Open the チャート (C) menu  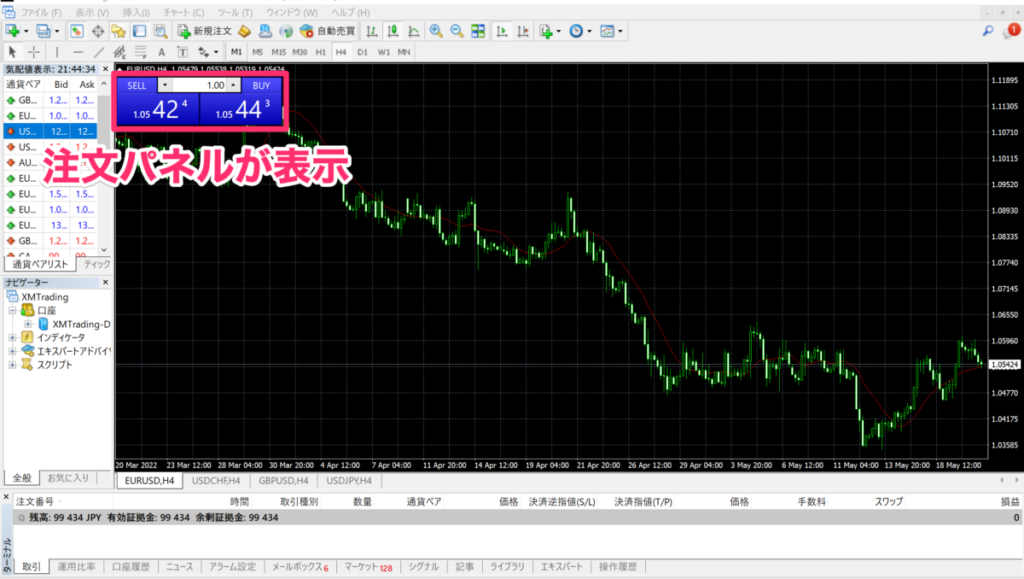pos(184,12)
